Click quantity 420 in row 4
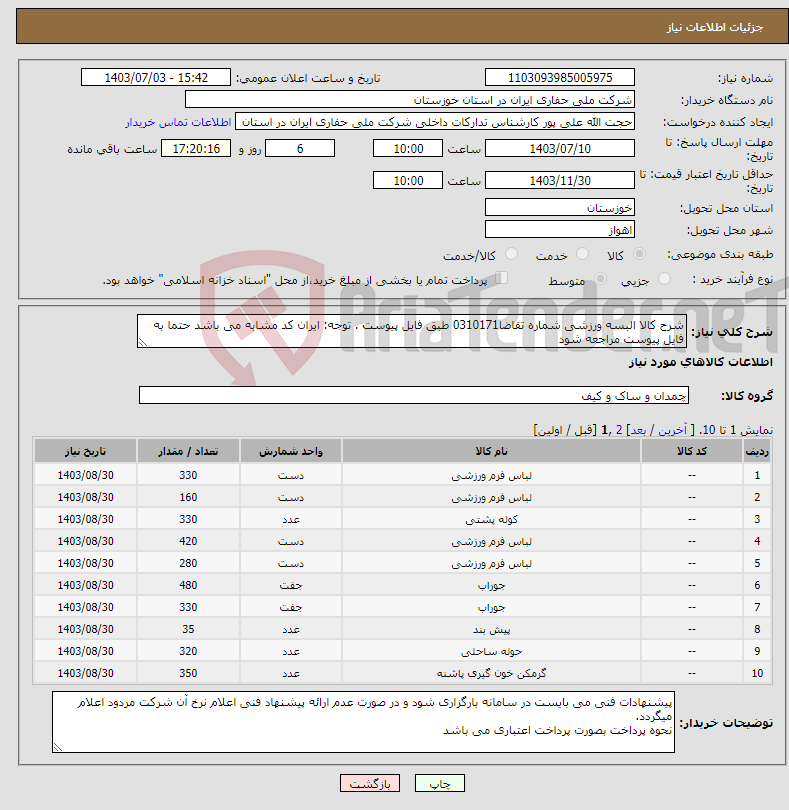This screenshot has width=789, height=810. click(188, 541)
